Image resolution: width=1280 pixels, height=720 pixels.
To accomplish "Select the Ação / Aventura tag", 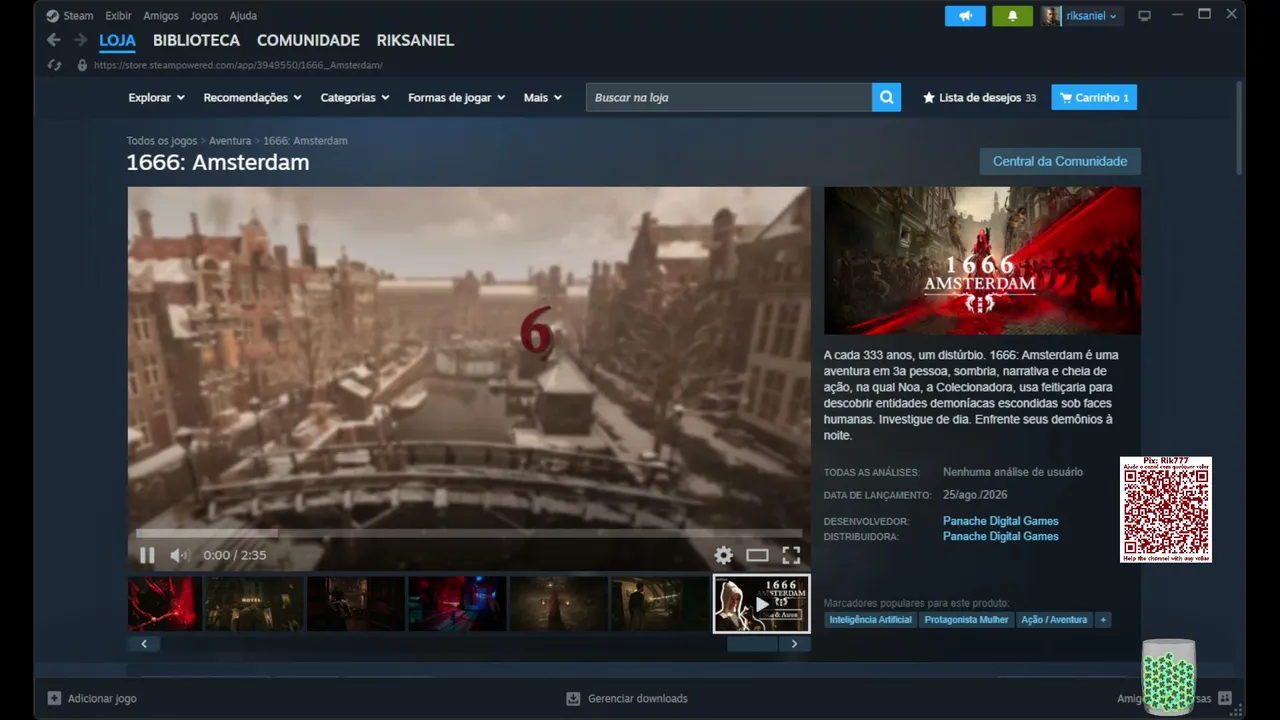I will tap(1054, 620).
